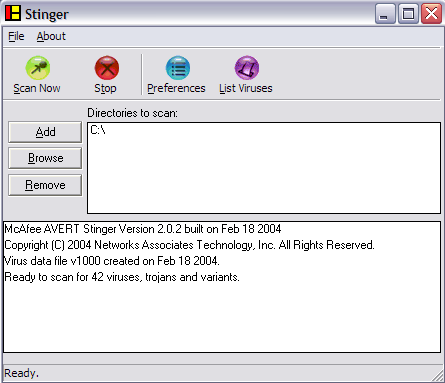Click the 'Ready to scan for 42 viruses' line
The image size is (445, 383).
122,277
